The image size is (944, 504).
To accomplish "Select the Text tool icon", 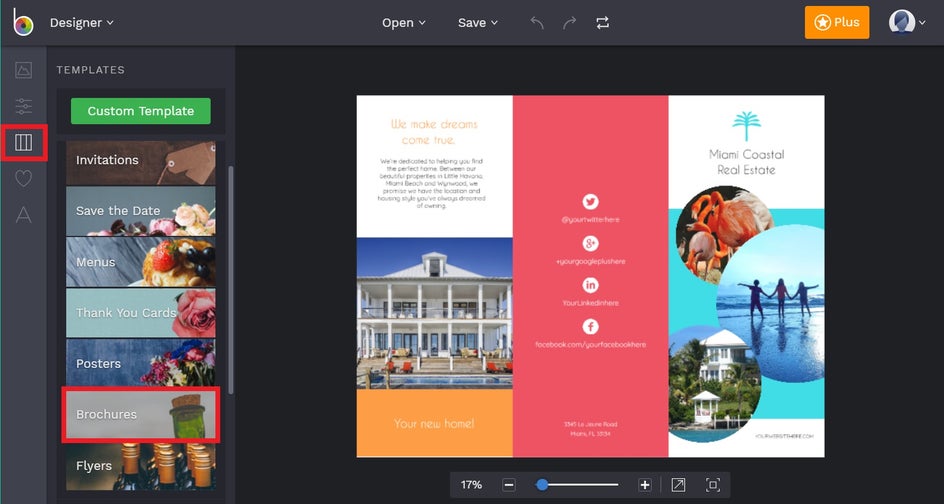I will pos(23,215).
